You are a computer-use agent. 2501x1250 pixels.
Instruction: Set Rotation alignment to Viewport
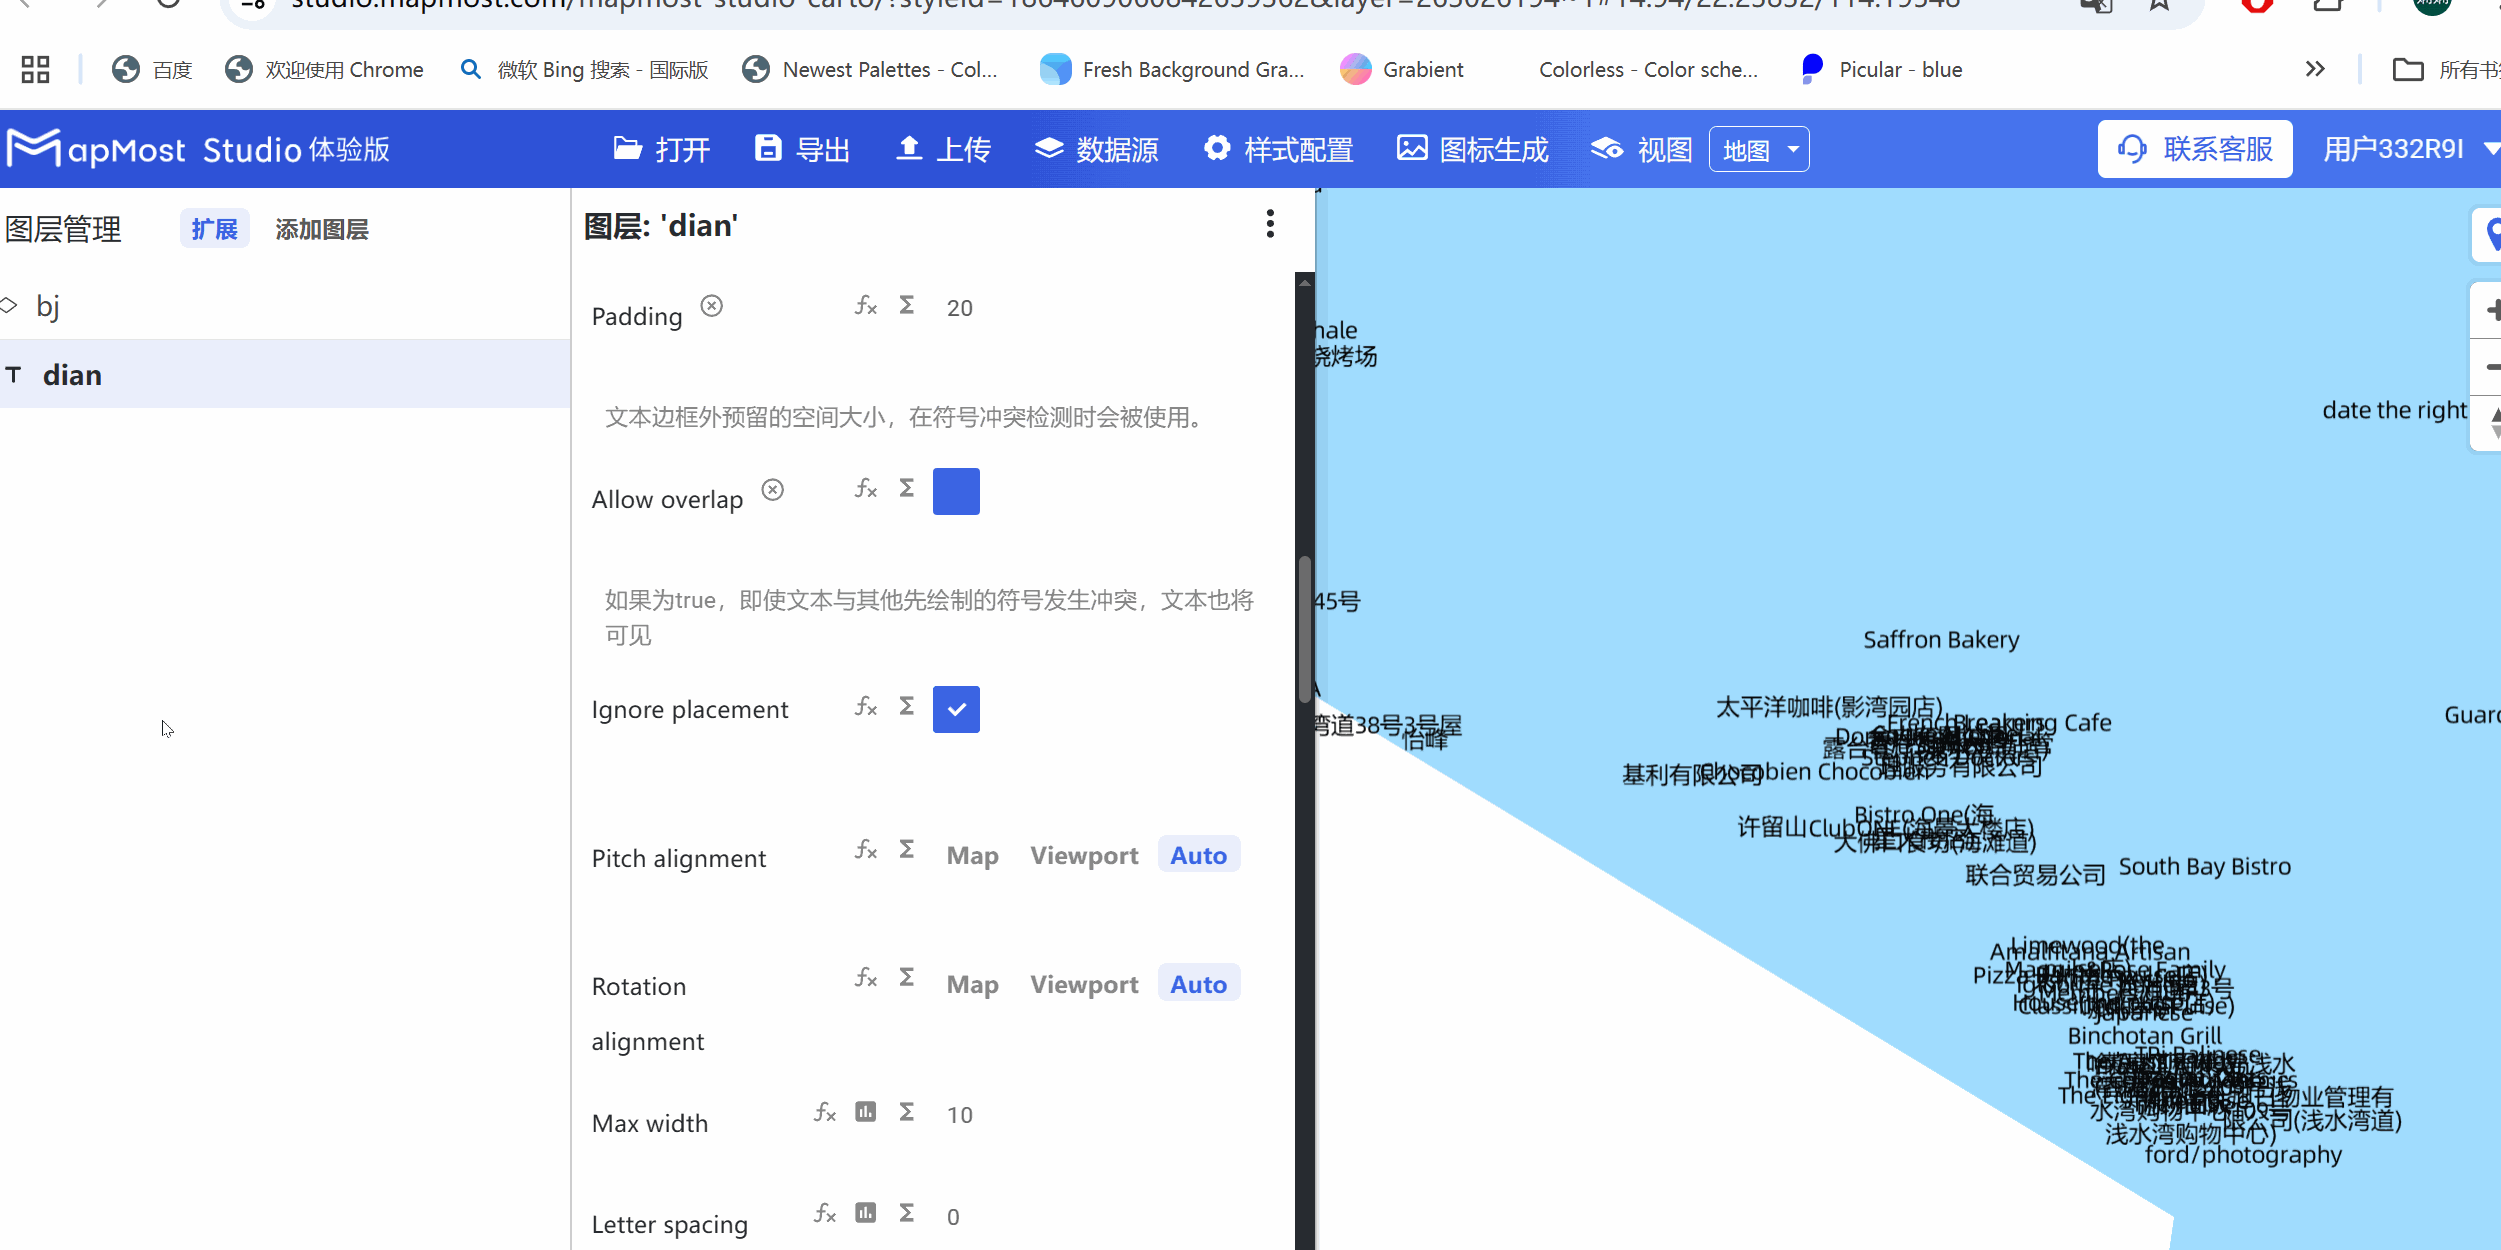[1083, 984]
